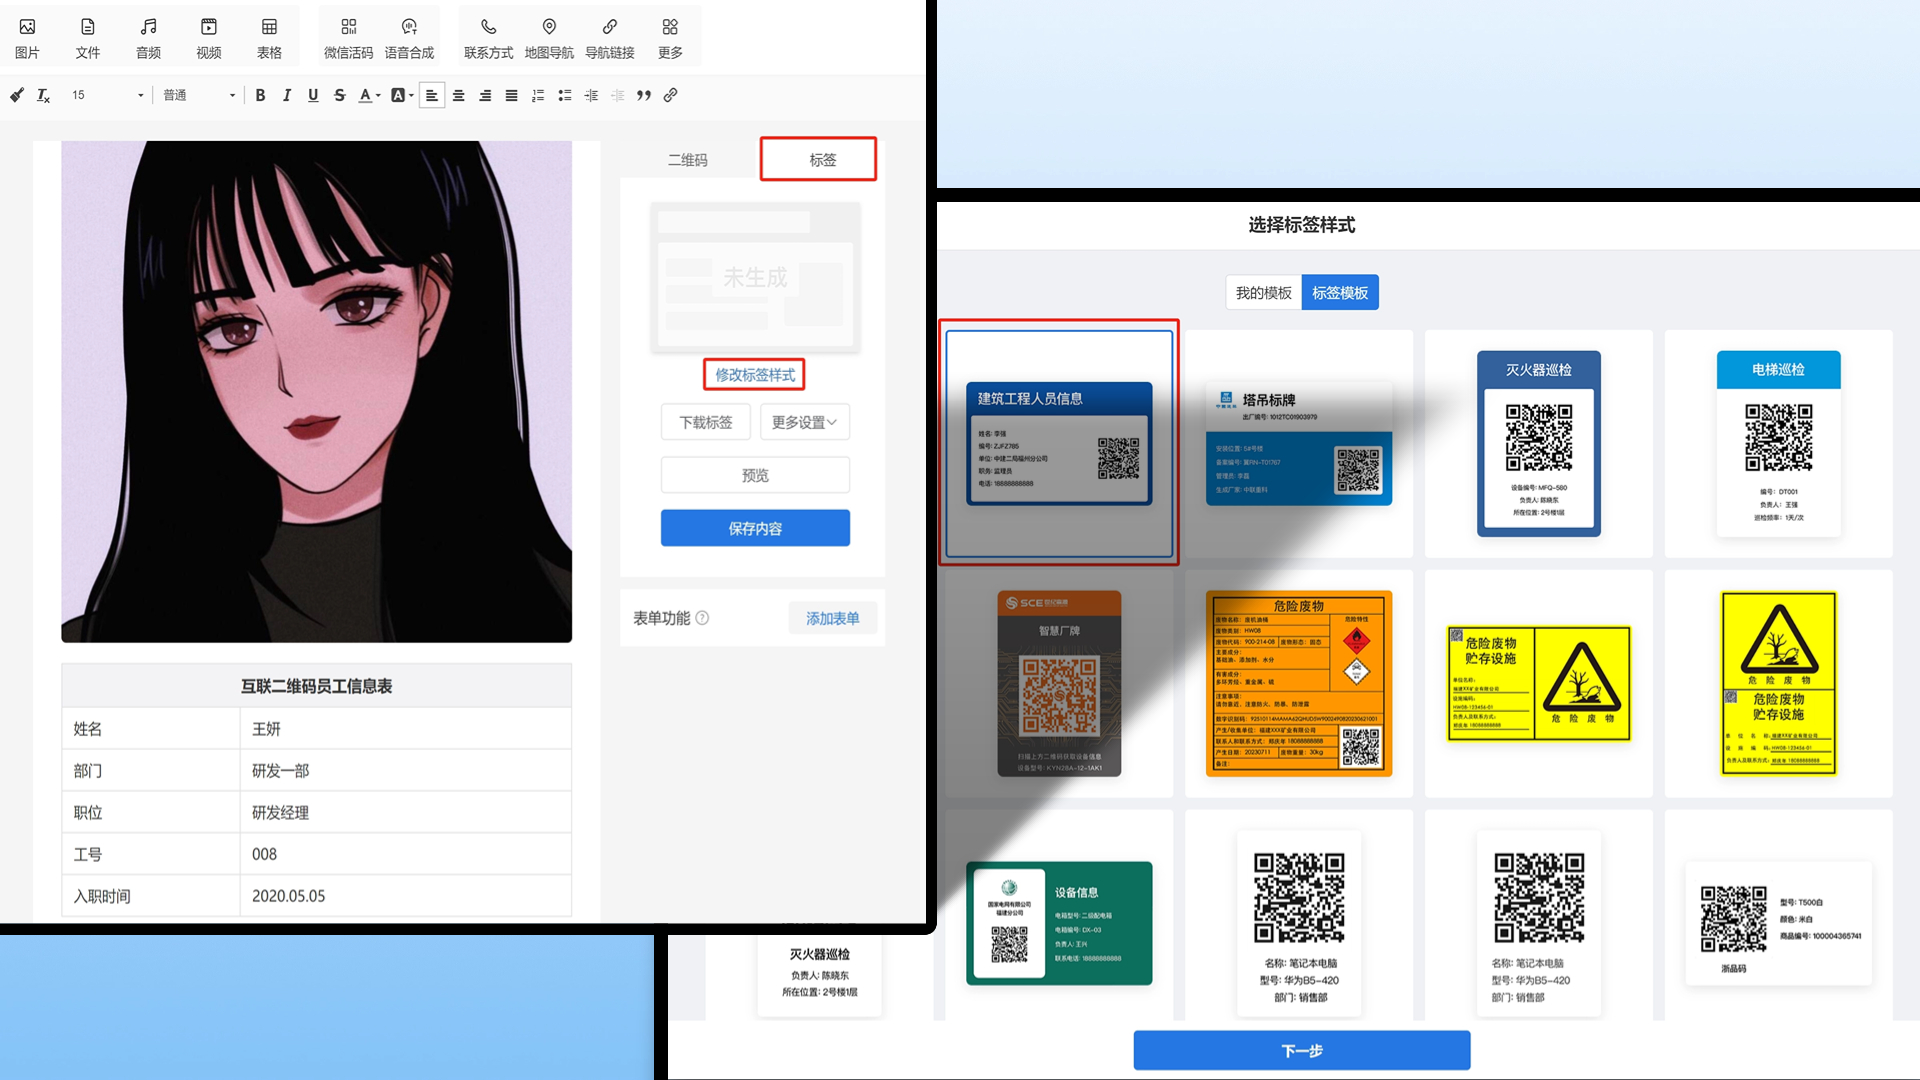Image resolution: width=1920 pixels, height=1080 pixels.
Task: Click 下载标签 button
Action: [x=706, y=422]
